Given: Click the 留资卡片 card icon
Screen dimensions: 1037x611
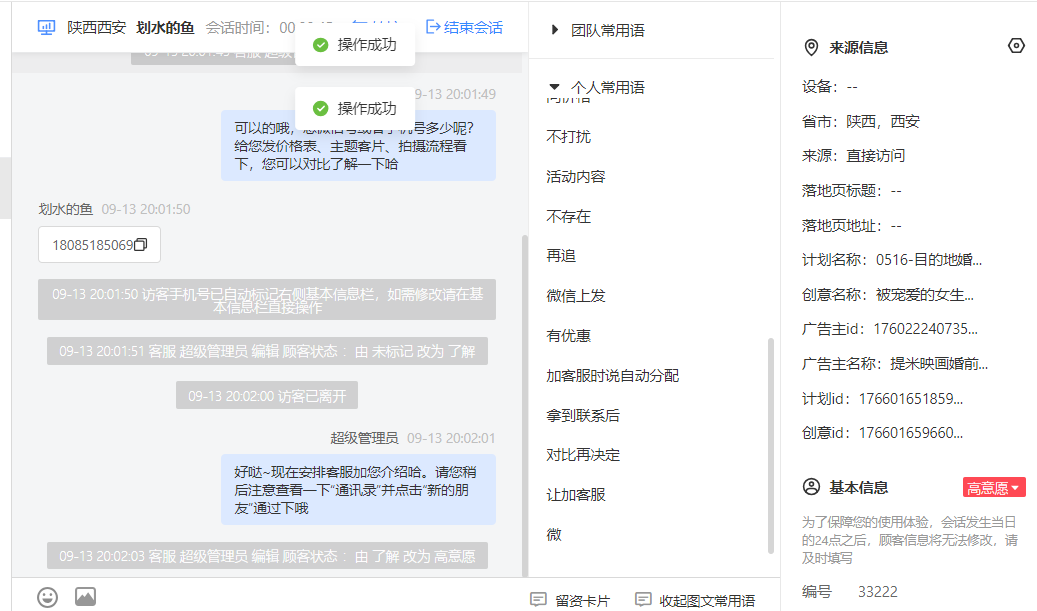Looking at the screenshot, I should coord(538,600).
